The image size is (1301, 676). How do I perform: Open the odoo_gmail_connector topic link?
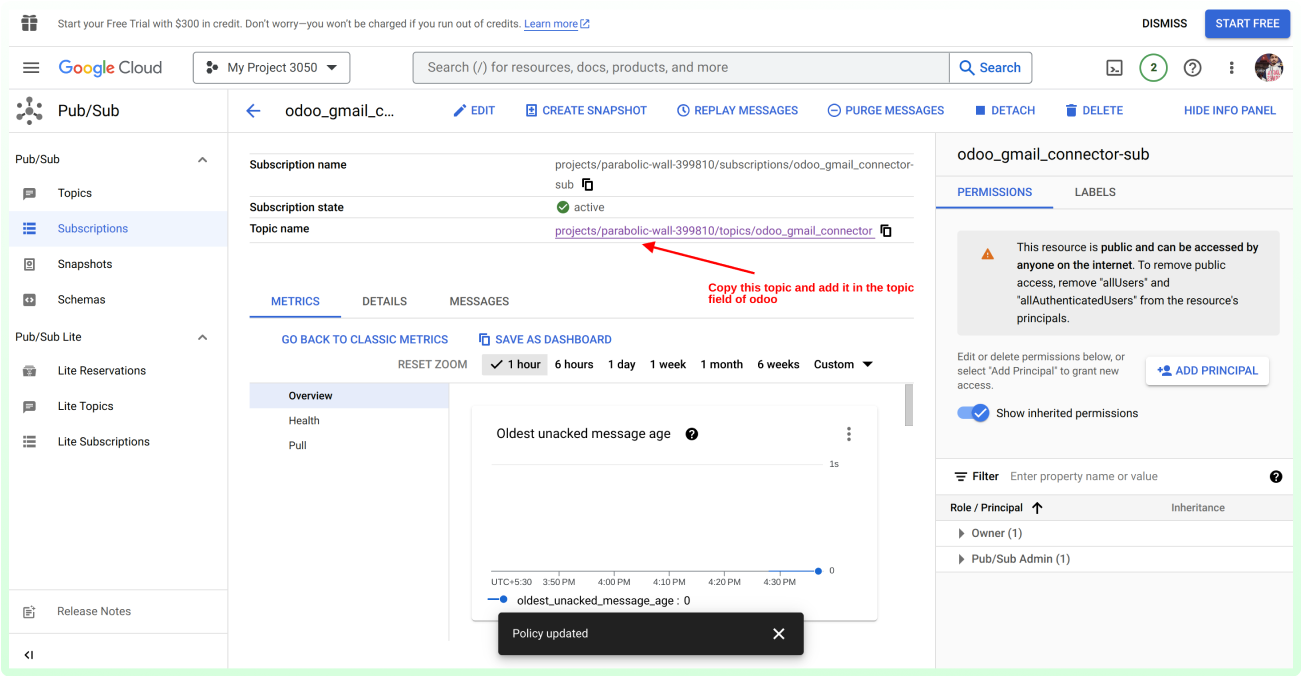[713, 231]
